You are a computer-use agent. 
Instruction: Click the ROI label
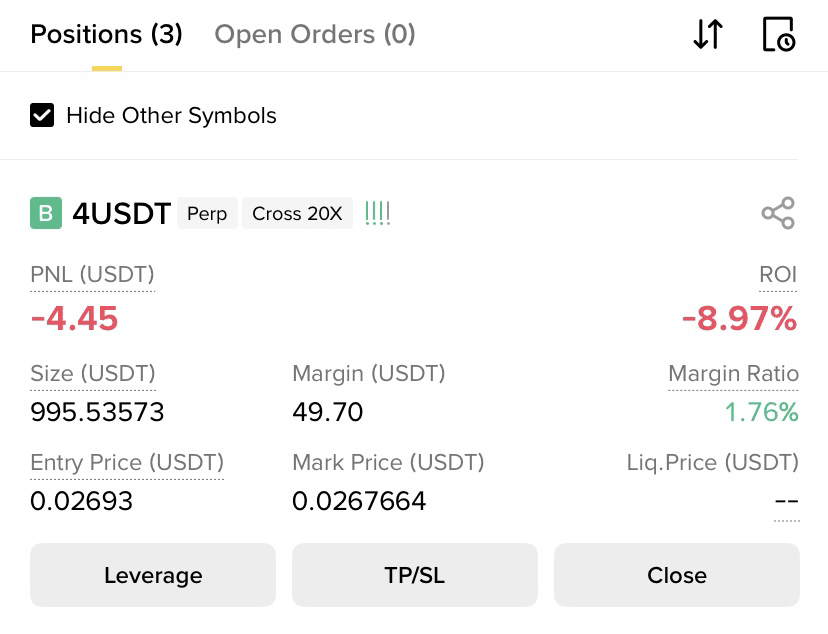tap(778, 275)
